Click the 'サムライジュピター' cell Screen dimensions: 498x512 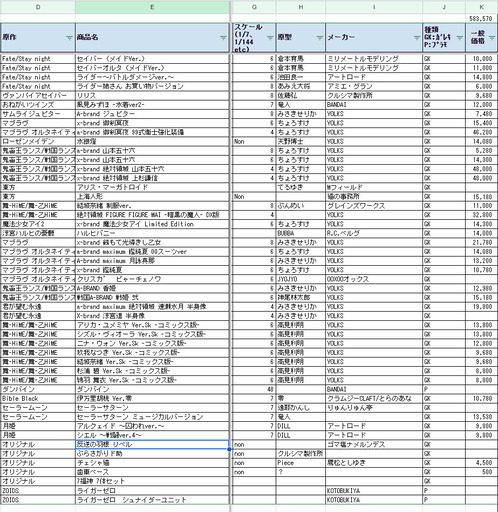[x=38, y=114]
